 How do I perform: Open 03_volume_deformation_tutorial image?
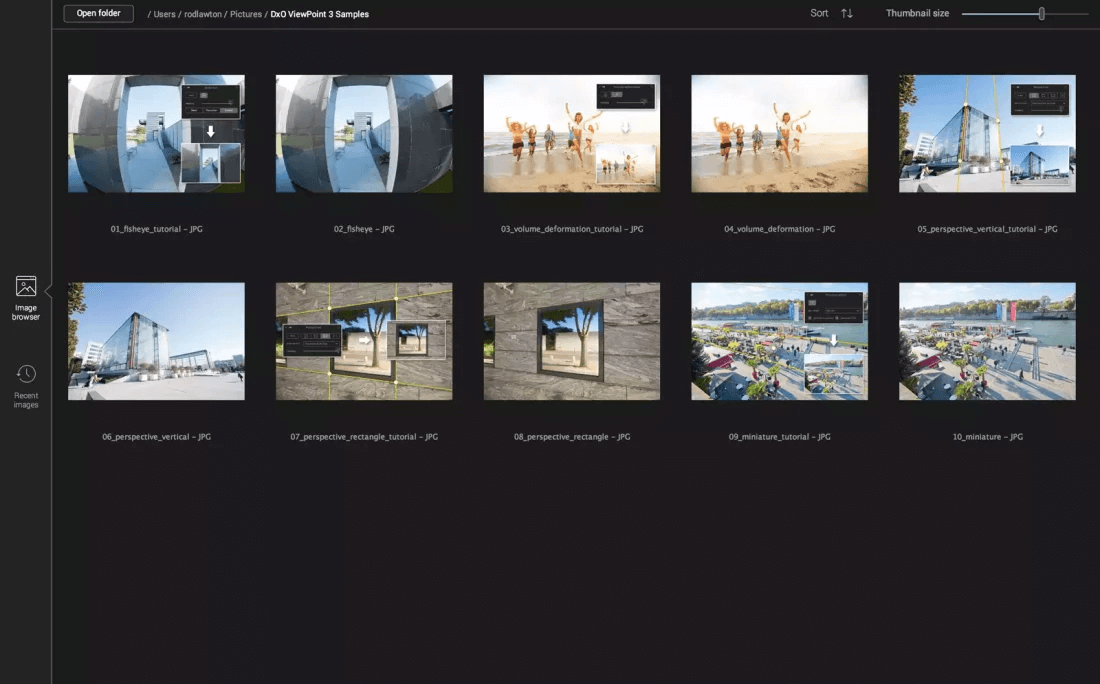coord(571,133)
